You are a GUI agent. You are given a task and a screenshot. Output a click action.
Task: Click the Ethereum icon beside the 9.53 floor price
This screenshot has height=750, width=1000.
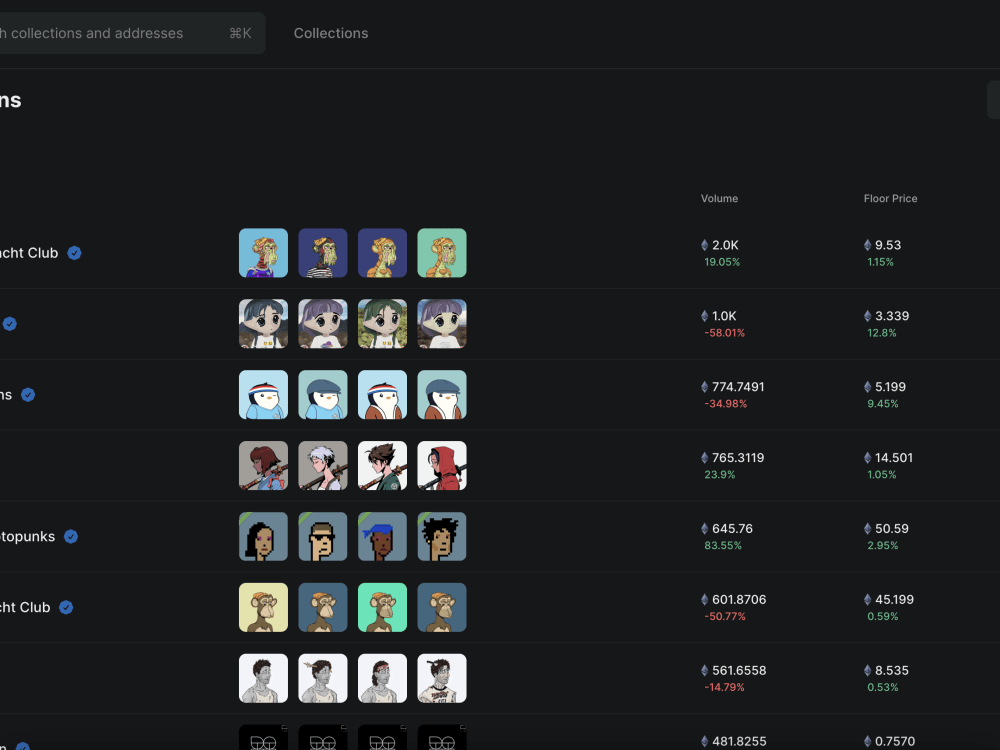click(x=867, y=245)
